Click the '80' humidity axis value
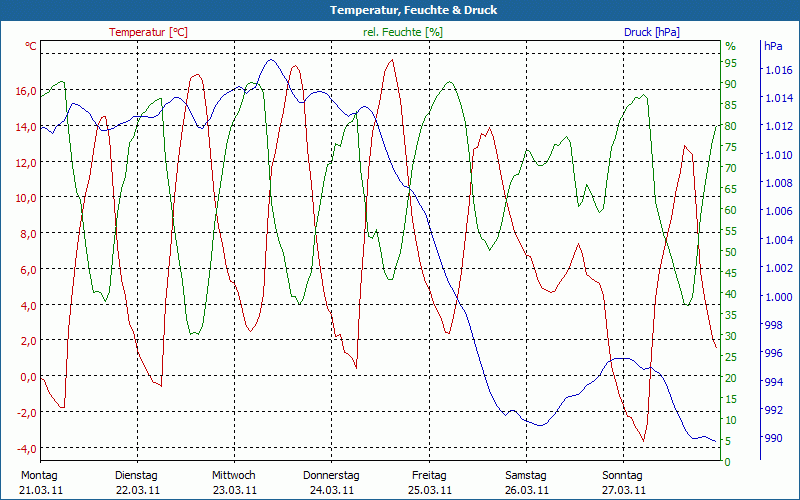The width and height of the screenshot is (800, 500). coord(731,126)
